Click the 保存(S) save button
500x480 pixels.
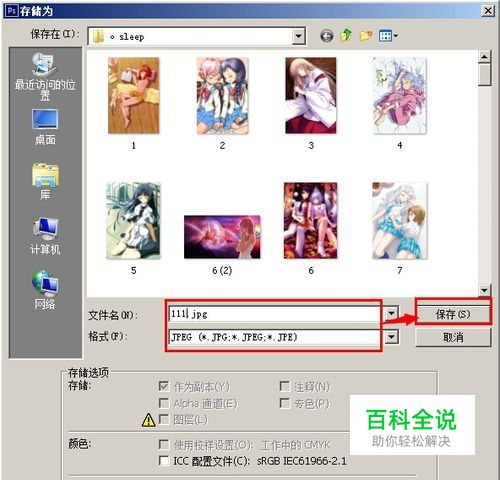453,314
